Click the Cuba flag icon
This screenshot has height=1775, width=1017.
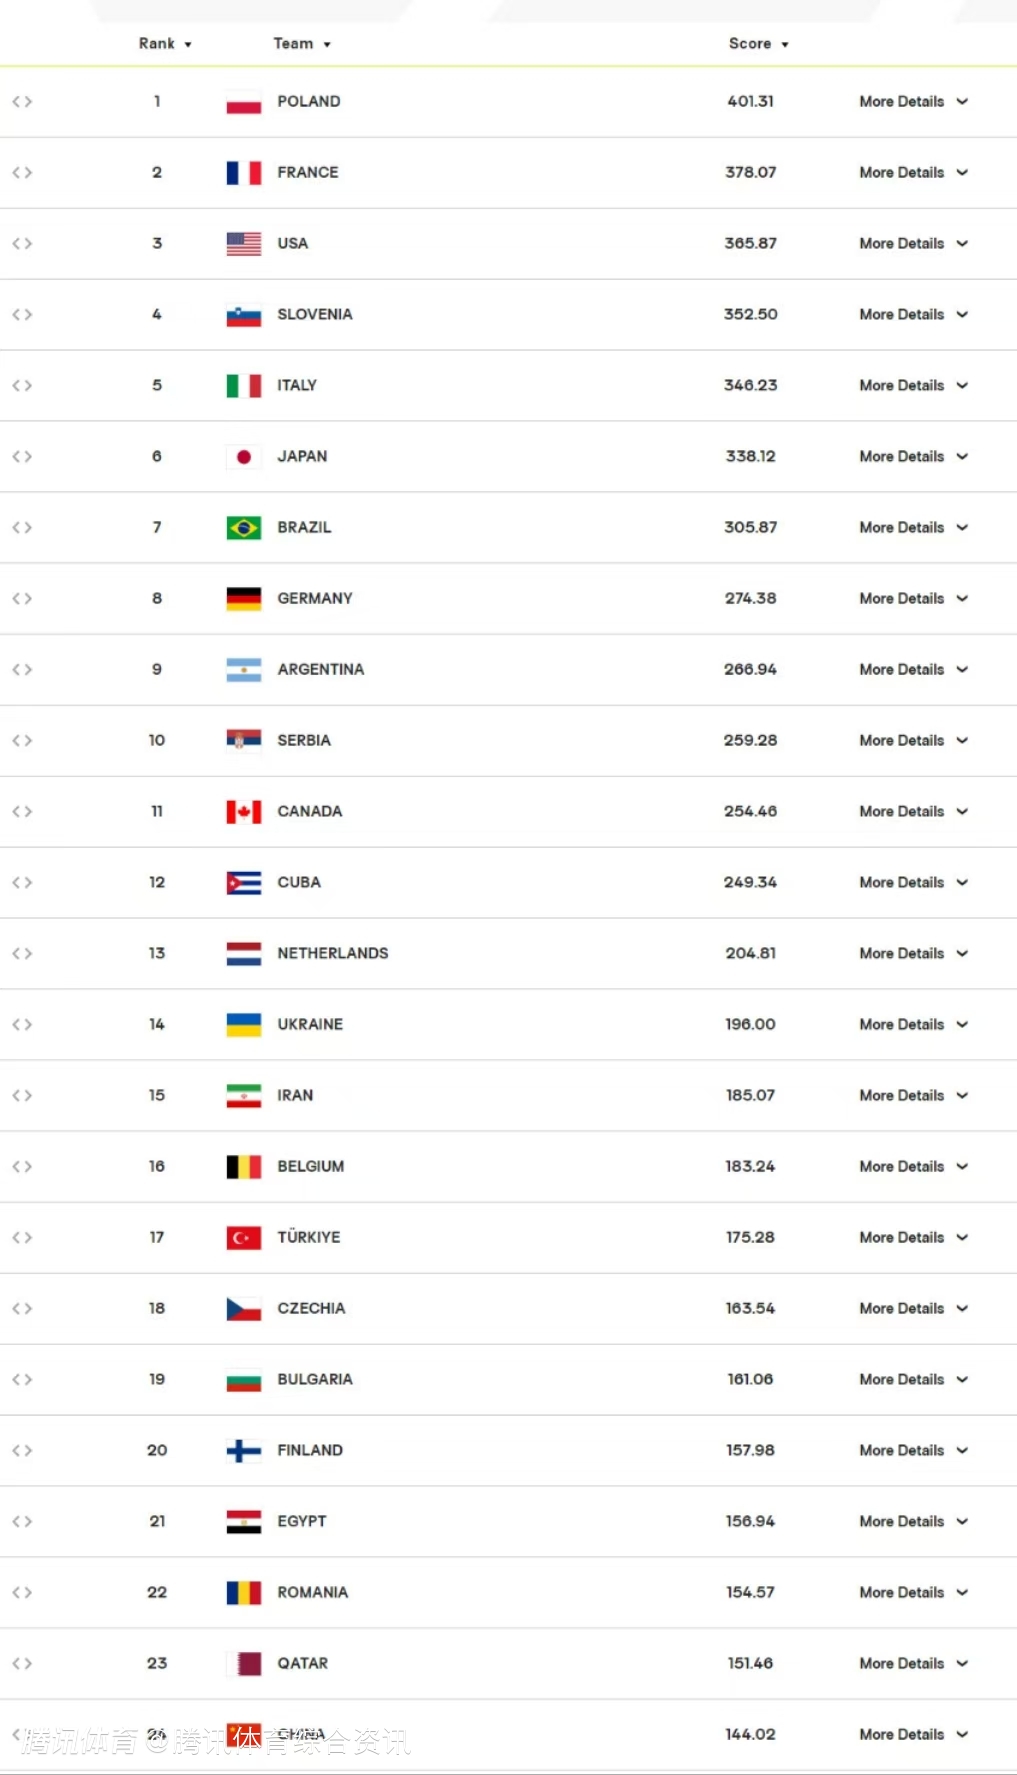244,883
